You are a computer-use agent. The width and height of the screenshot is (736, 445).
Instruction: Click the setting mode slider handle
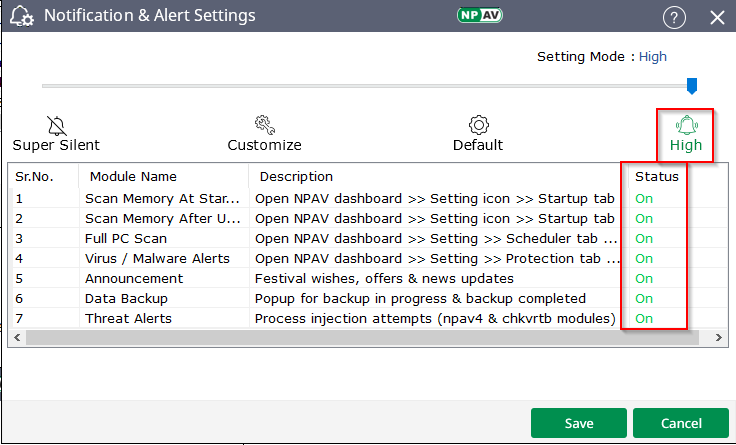tap(691, 86)
